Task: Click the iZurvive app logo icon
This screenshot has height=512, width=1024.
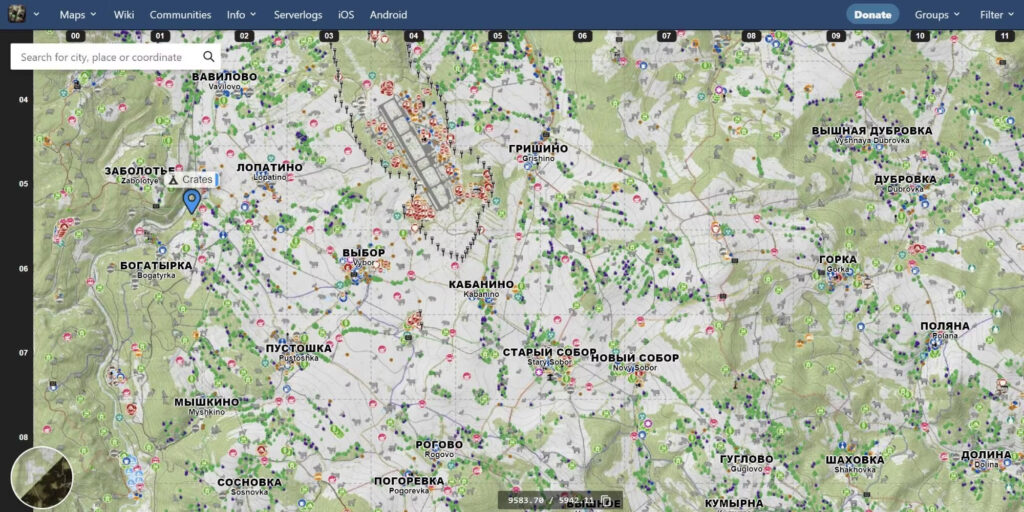Action: (15, 15)
